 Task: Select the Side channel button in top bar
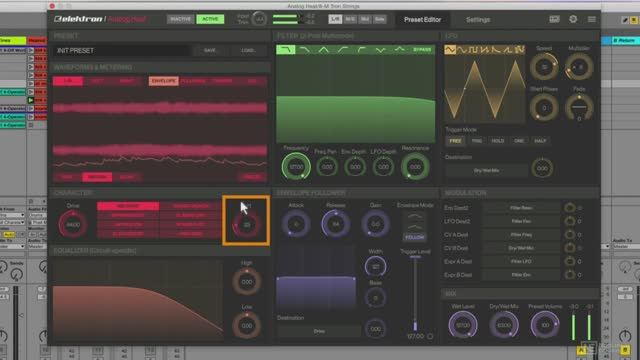(x=380, y=19)
